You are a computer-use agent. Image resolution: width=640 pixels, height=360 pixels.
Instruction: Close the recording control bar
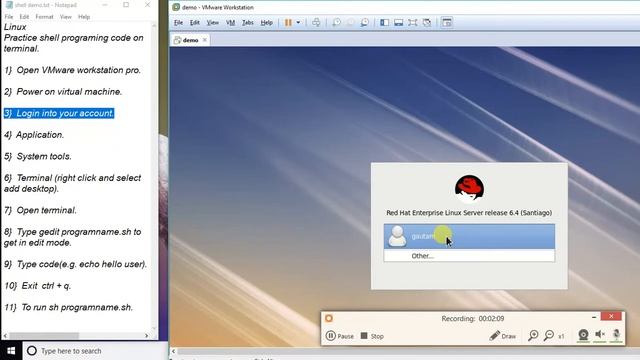(611, 316)
